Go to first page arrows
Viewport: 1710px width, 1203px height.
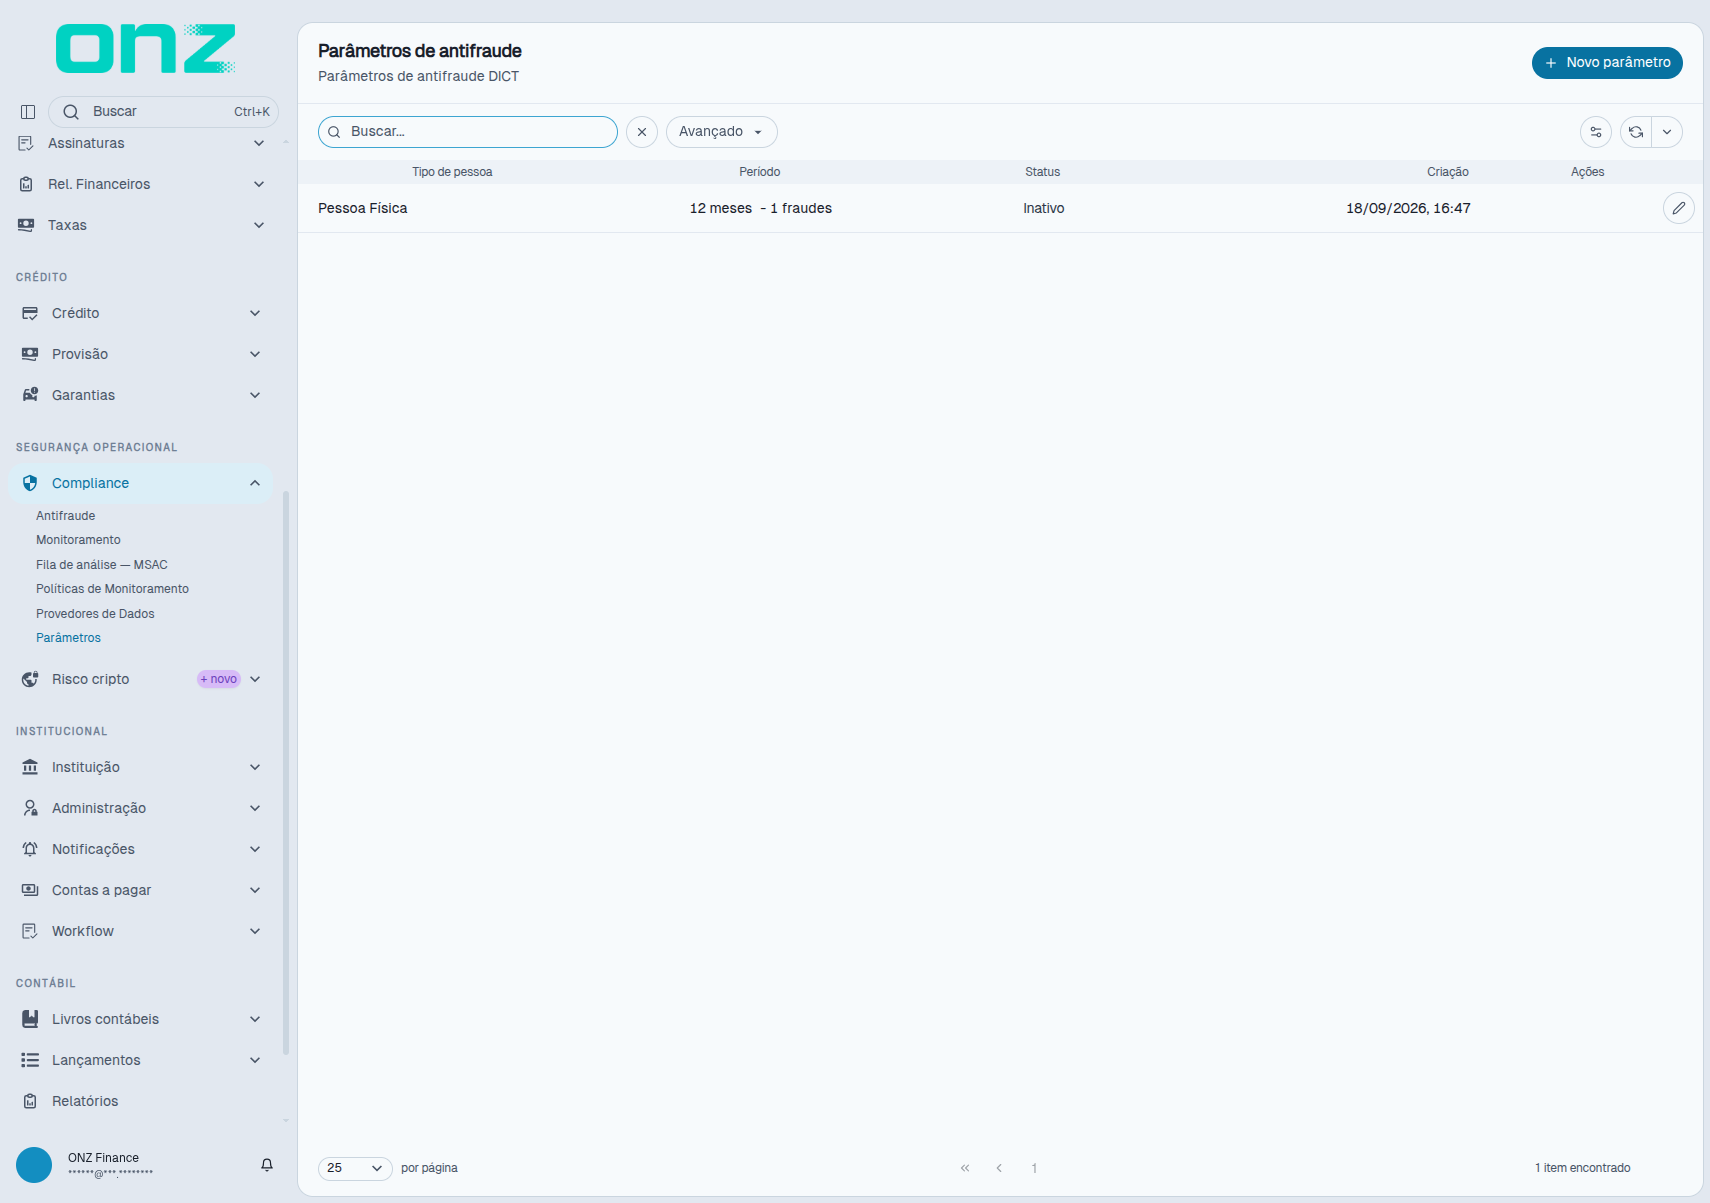pos(965,1168)
